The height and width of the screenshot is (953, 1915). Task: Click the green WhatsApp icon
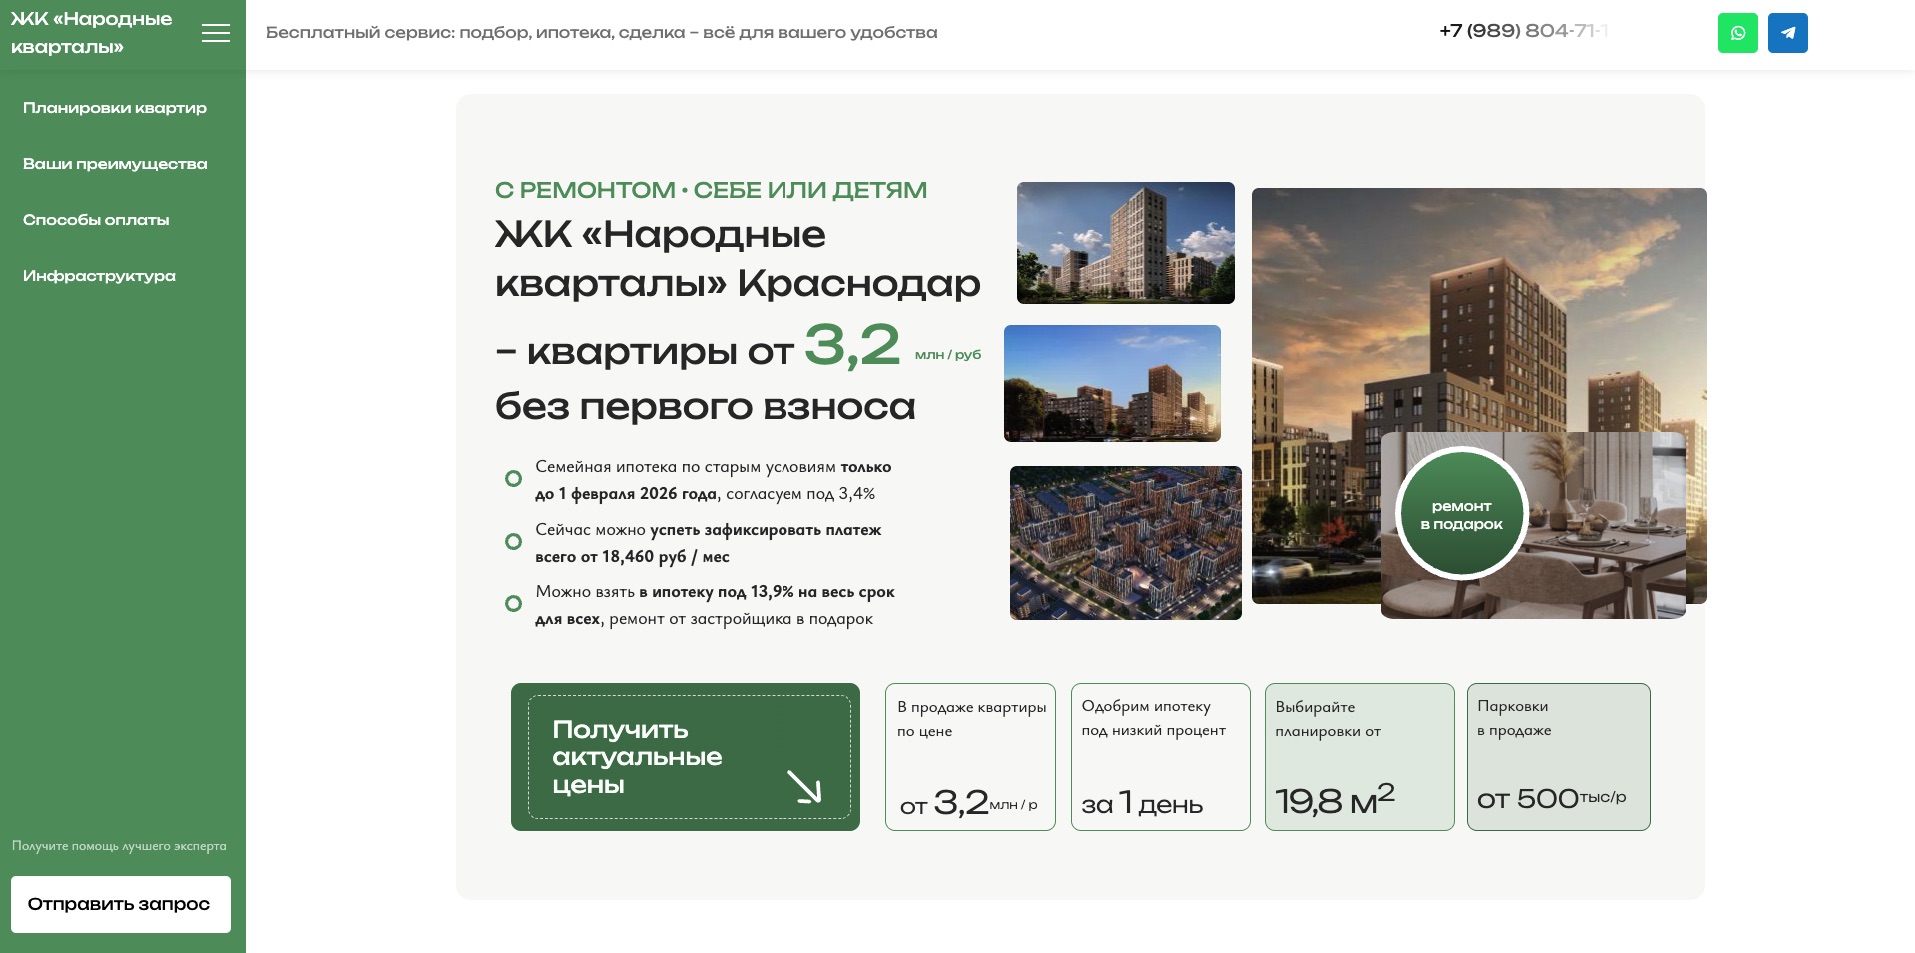(x=1737, y=33)
